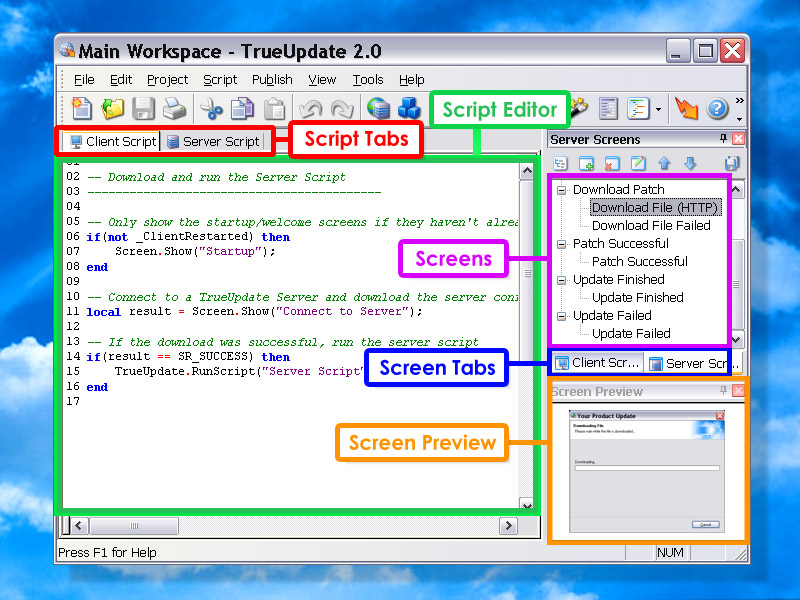
Task: Click the screens tree scrollbar up arrow
Action: [x=737, y=190]
